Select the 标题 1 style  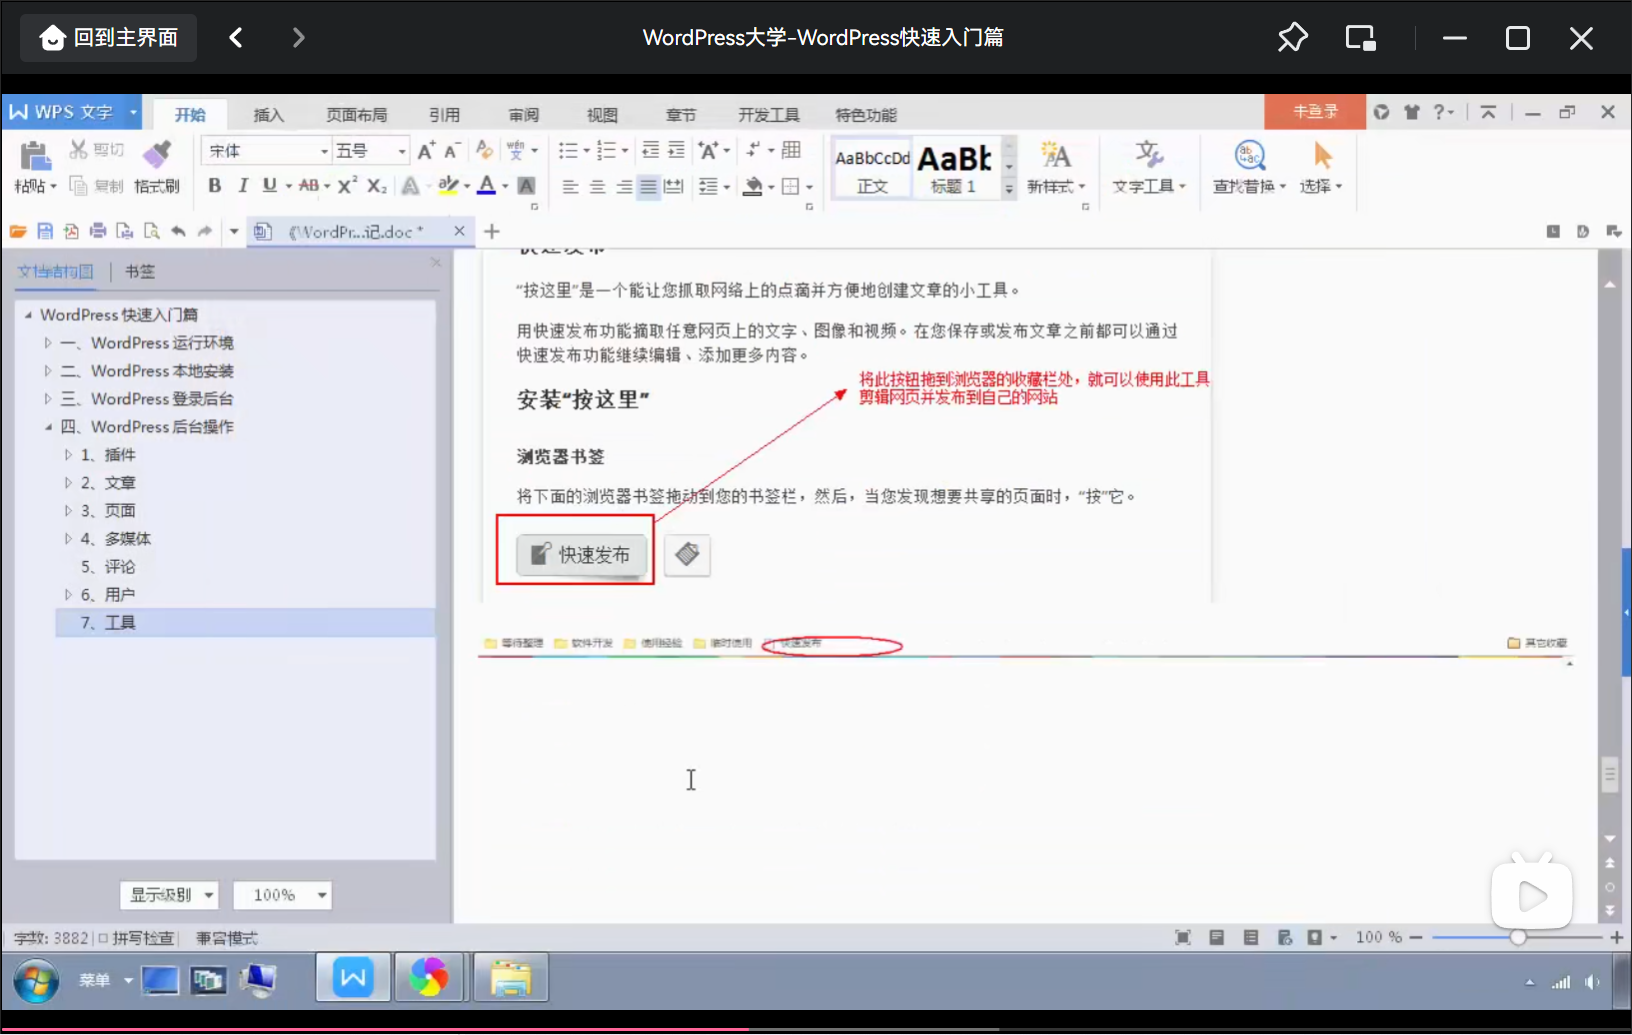tap(955, 168)
